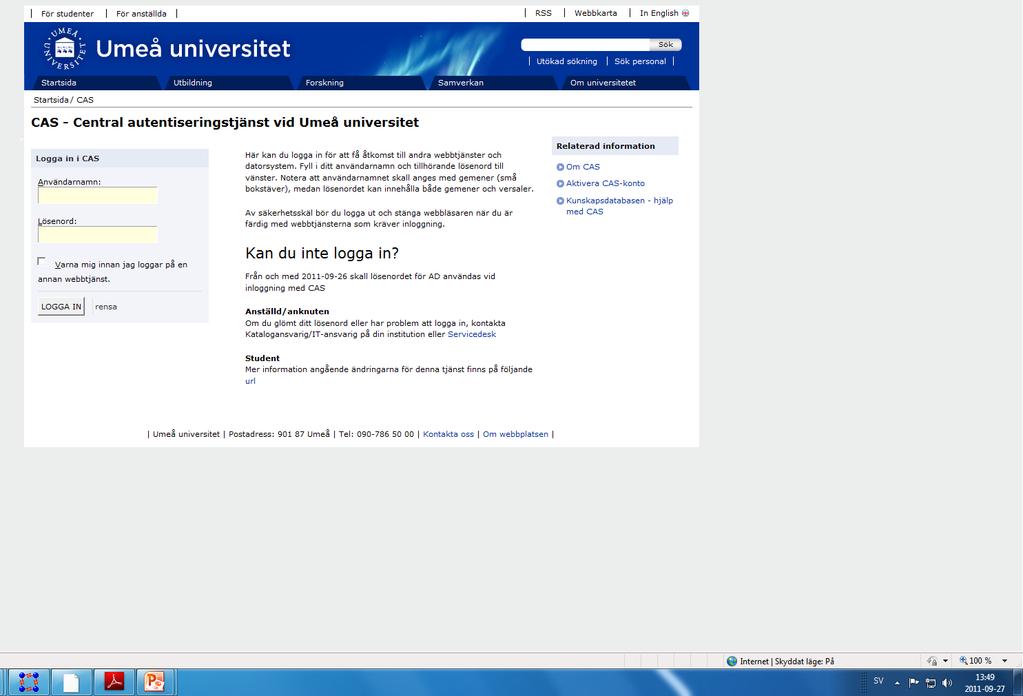Open the Samverkan navigation tab
Viewport: 1023px width, 696px height.
tap(491, 83)
